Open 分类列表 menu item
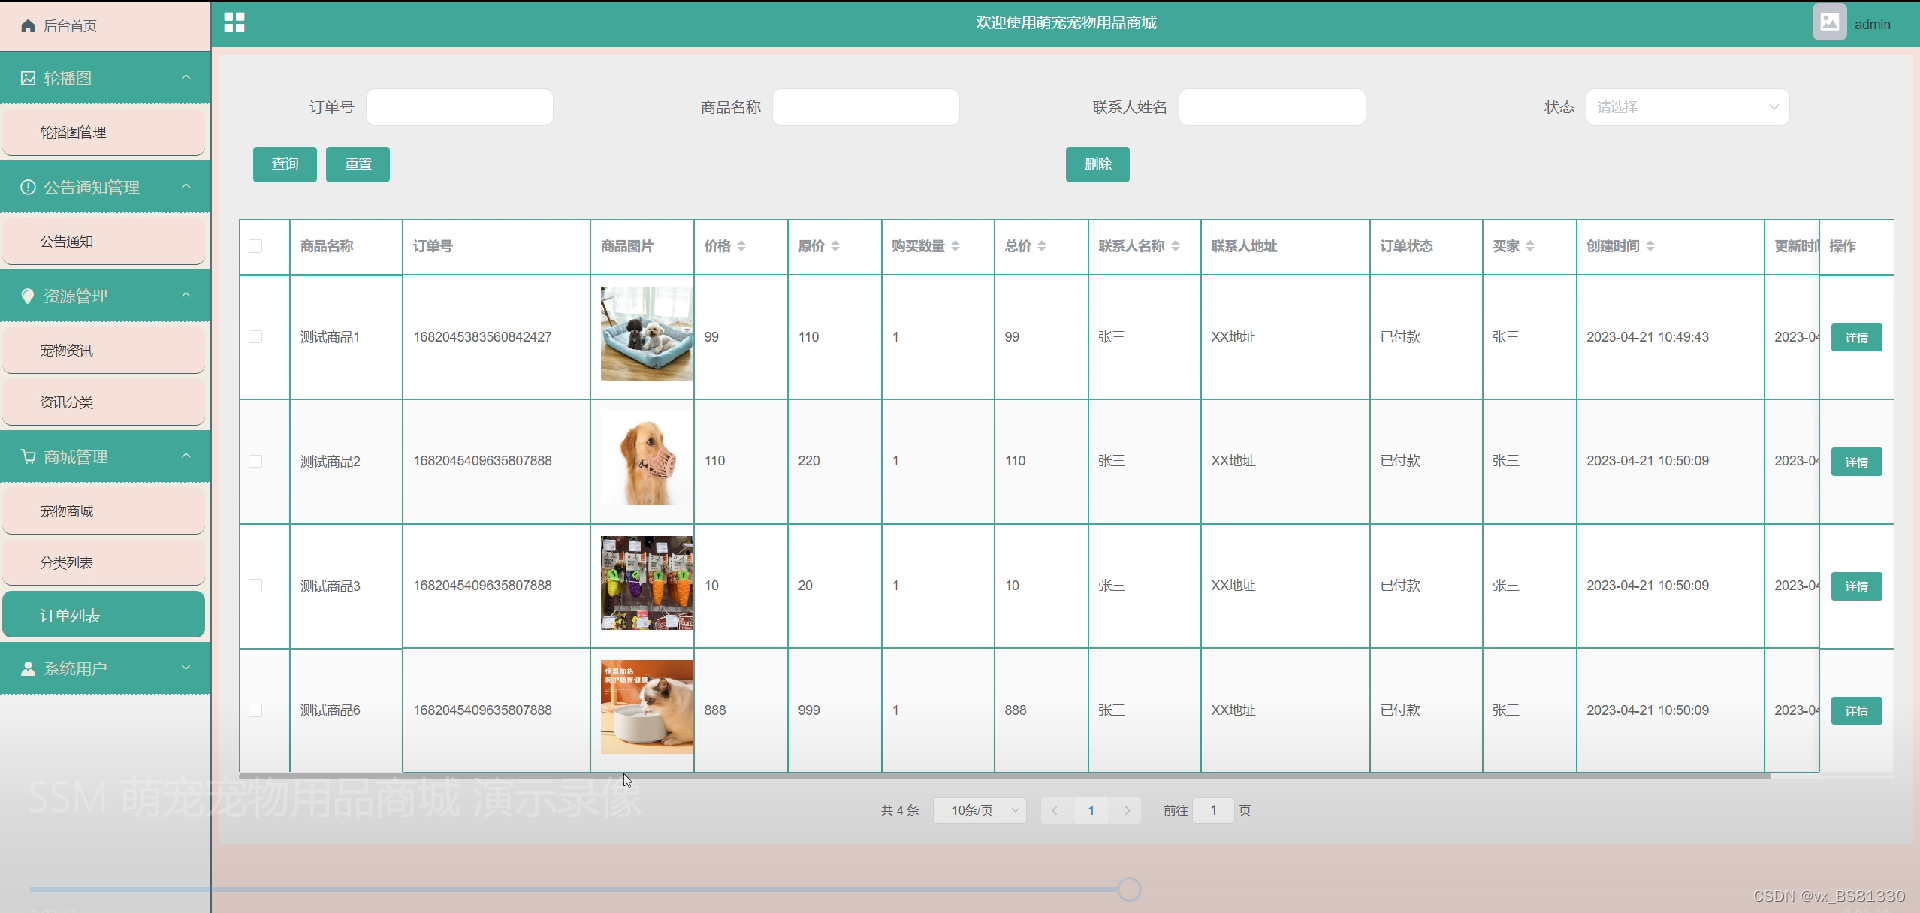Viewport: 1920px width, 913px height. (x=104, y=563)
